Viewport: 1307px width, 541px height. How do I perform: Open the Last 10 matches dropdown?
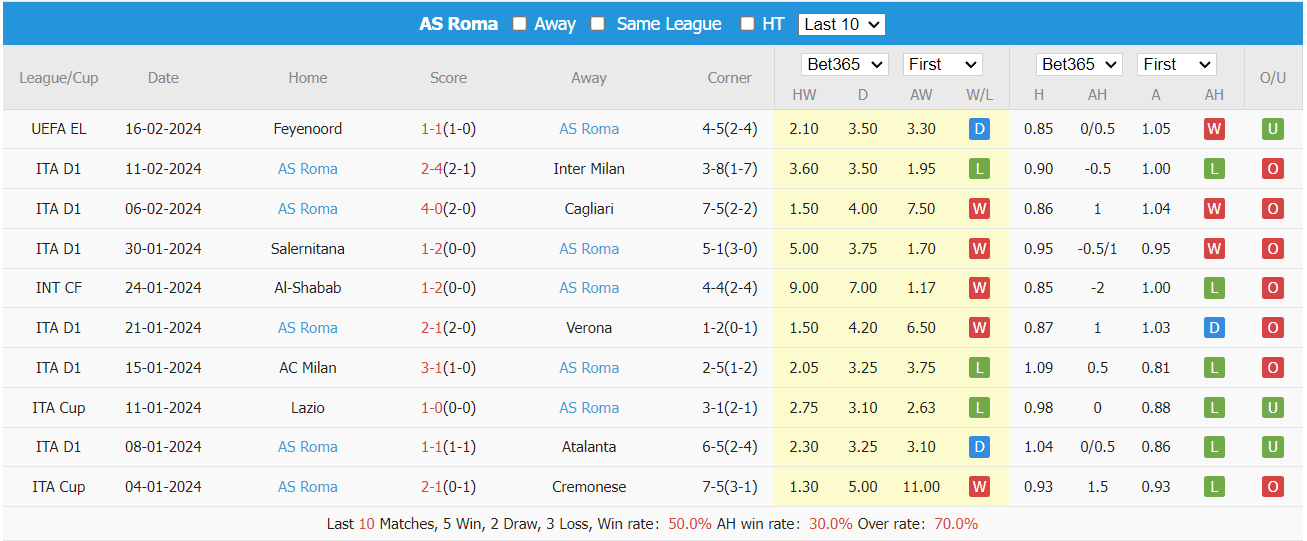[842, 24]
